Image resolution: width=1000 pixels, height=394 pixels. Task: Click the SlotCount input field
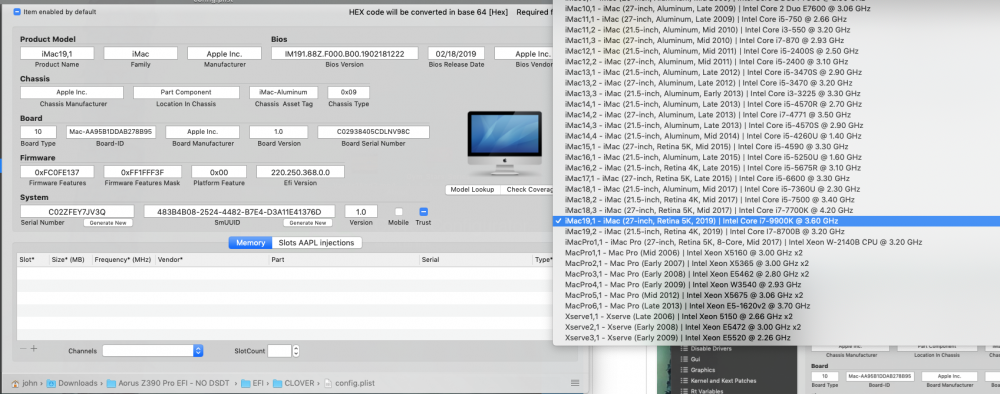pyautogui.click(x=279, y=351)
